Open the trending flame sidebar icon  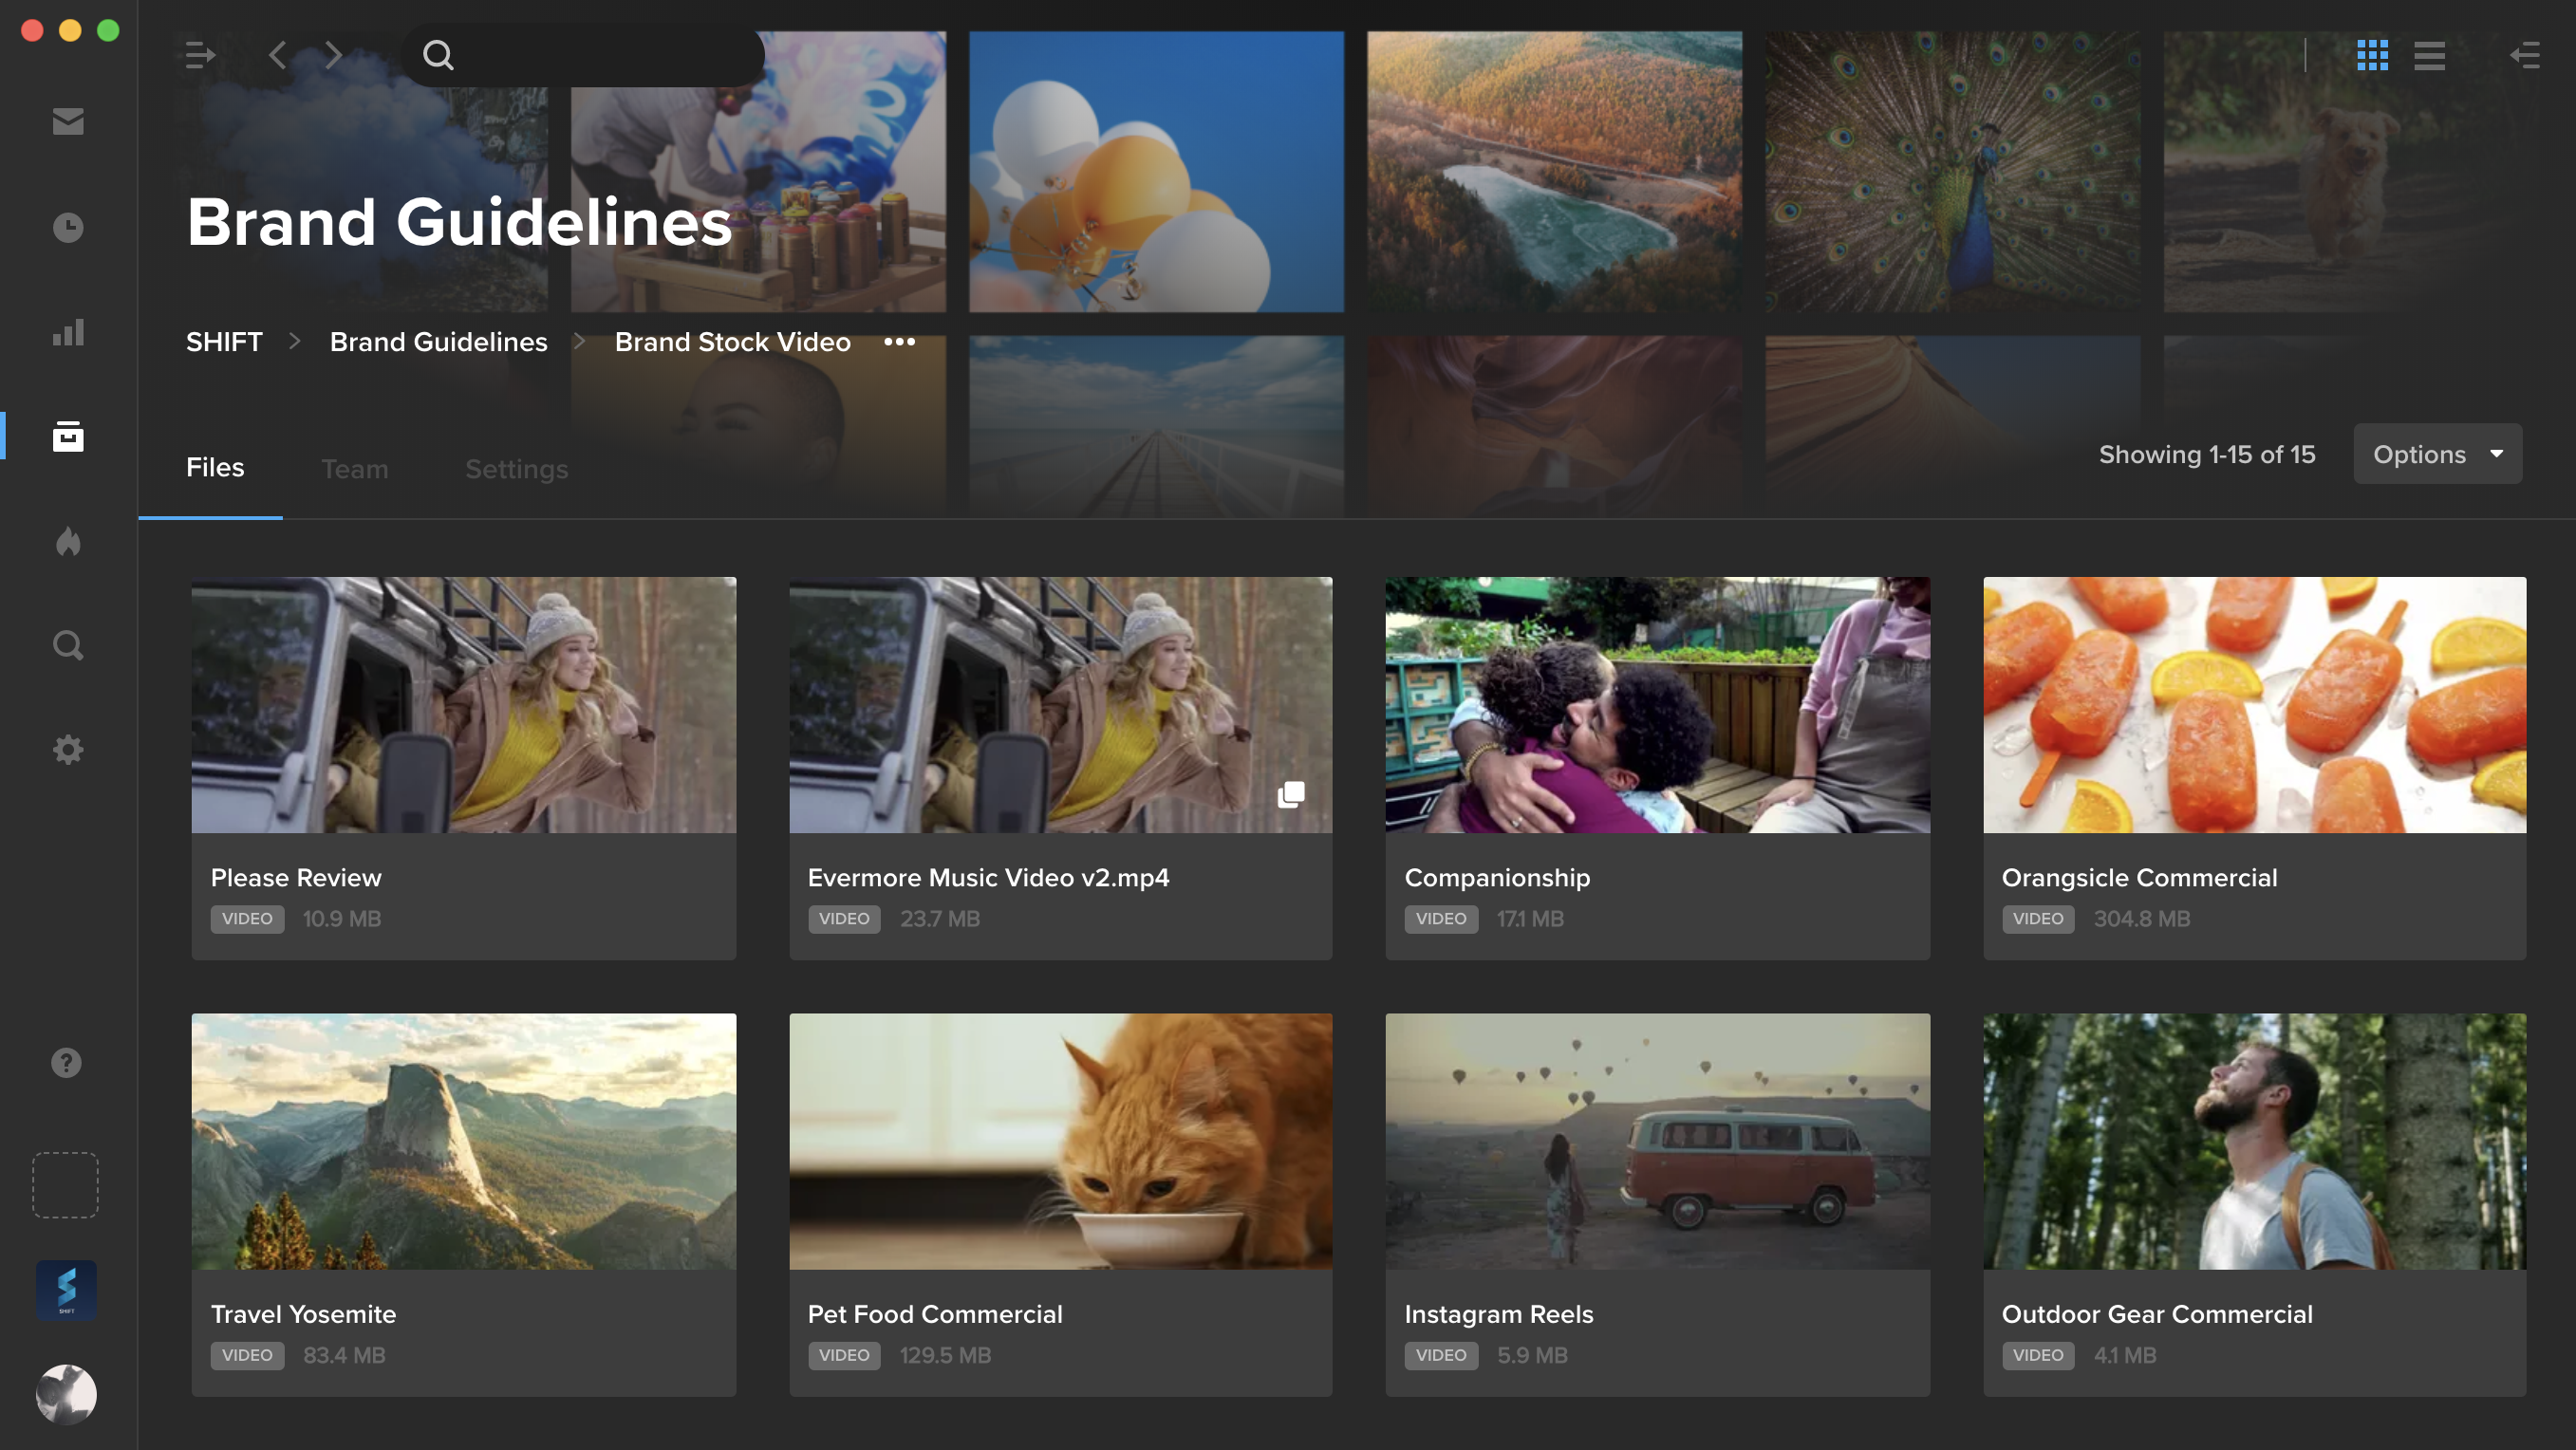[68, 541]
